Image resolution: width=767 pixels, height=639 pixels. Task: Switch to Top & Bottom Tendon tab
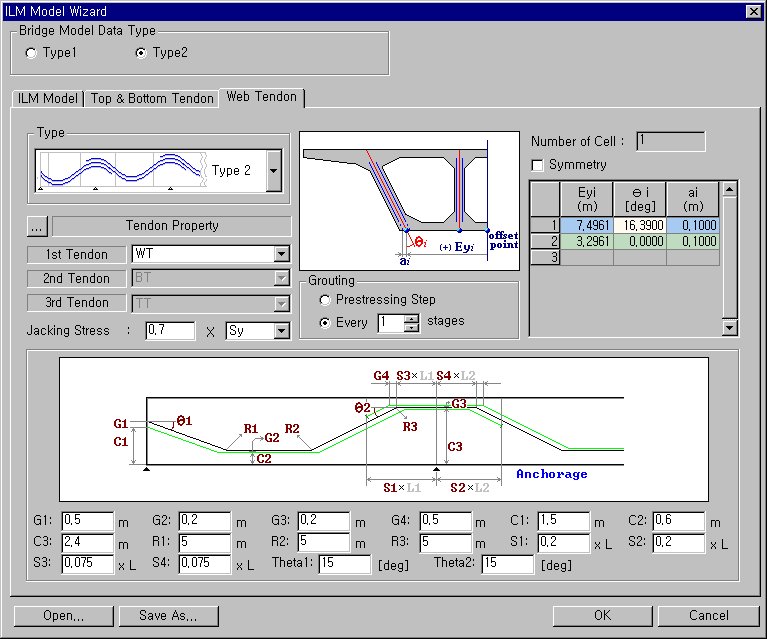[152, 98]
